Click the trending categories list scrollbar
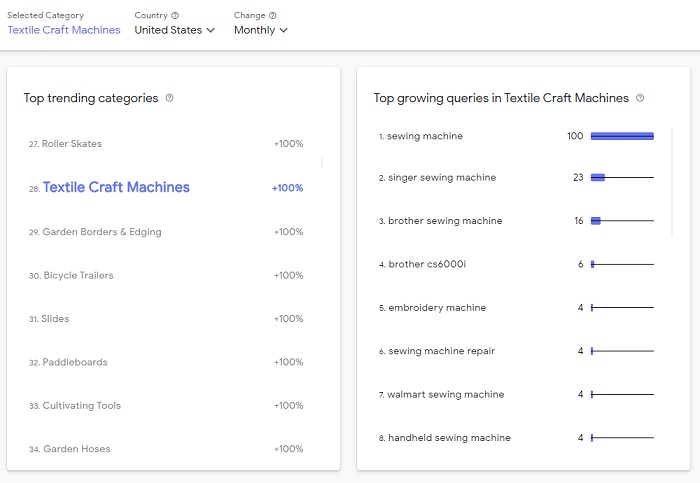 pos(322,162)
